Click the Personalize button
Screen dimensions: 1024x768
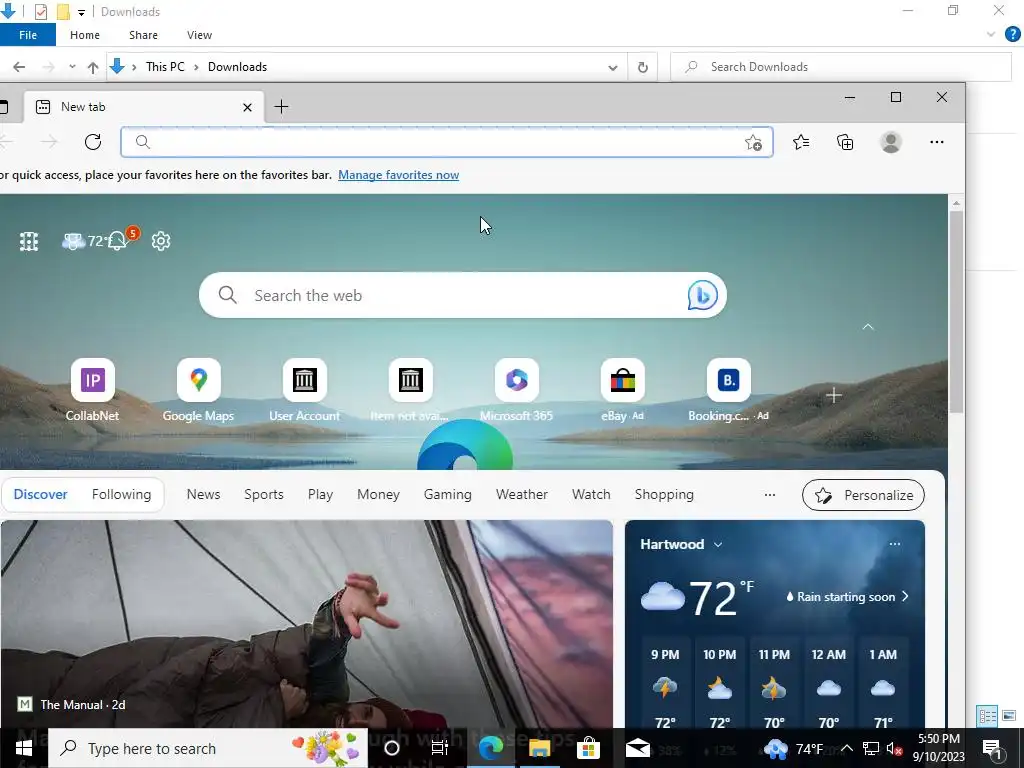pyautogui.click(x=863, y=495)
